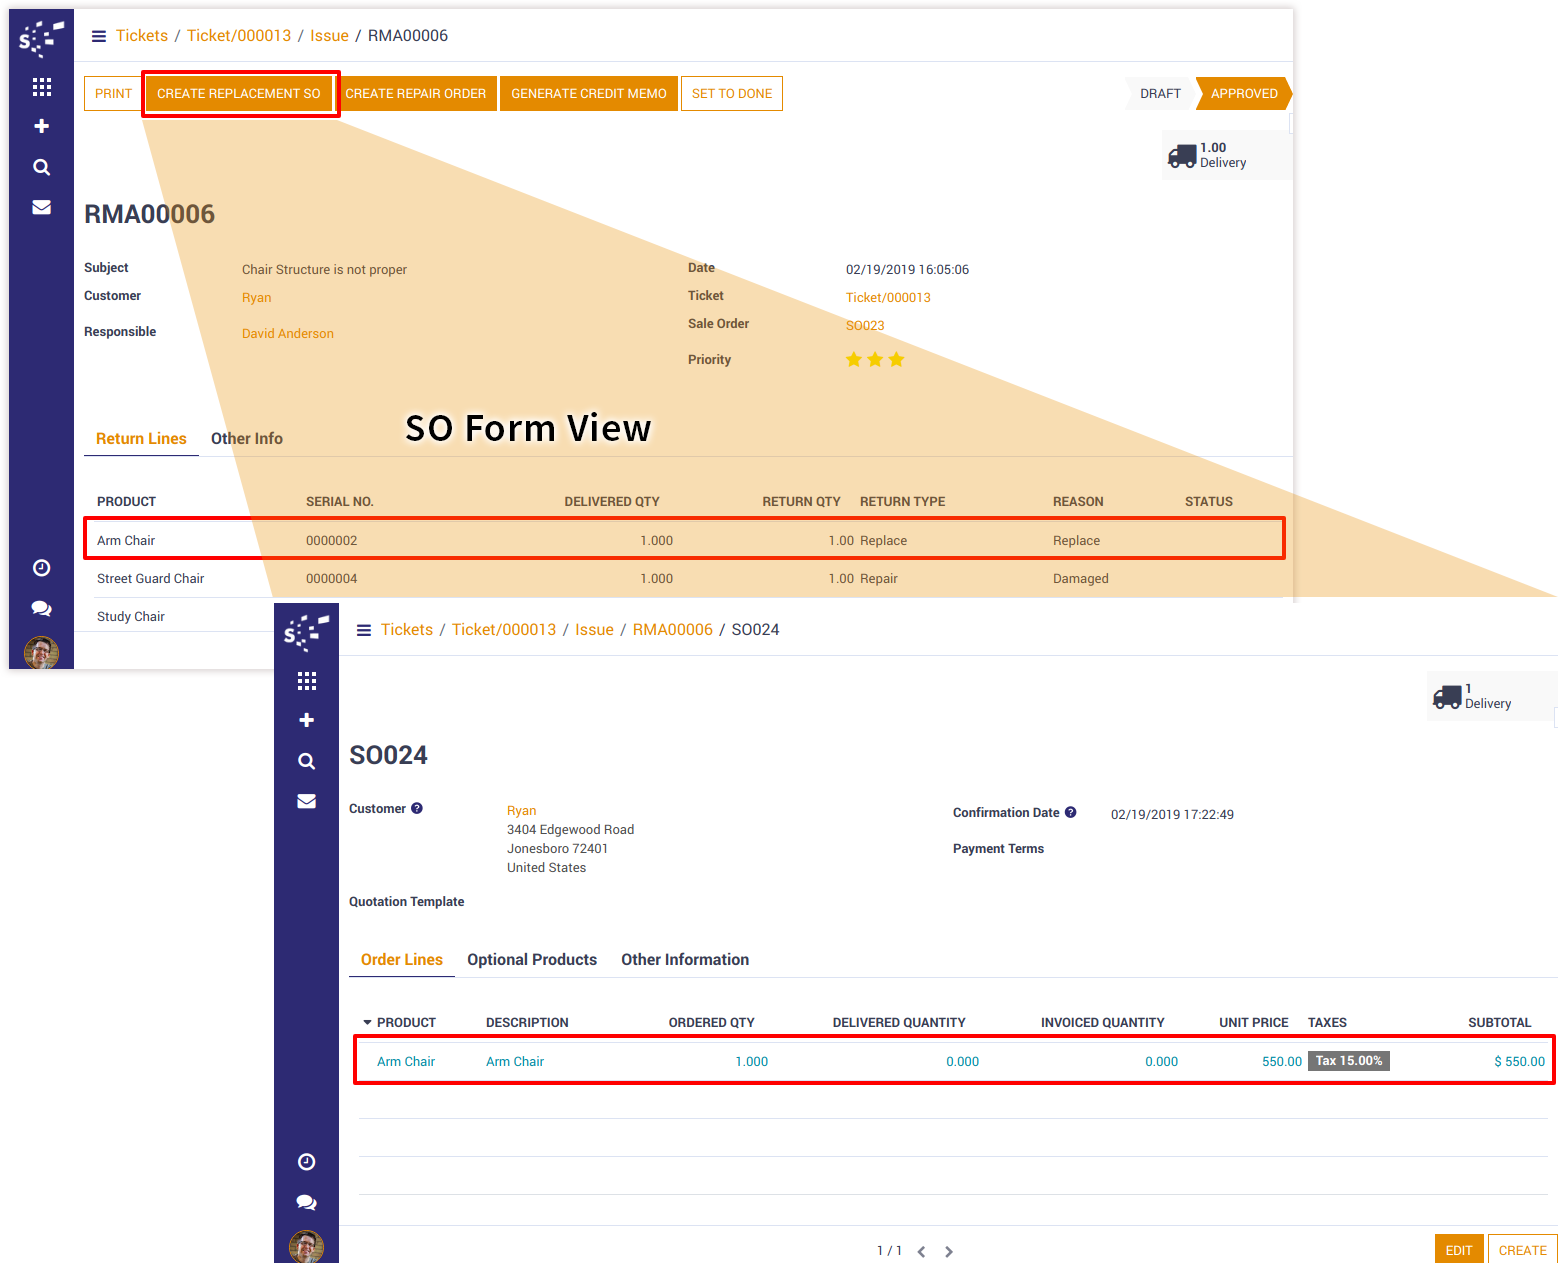Click the hamburger menu beside SO024 breadcrumb

tap(364, 630)
